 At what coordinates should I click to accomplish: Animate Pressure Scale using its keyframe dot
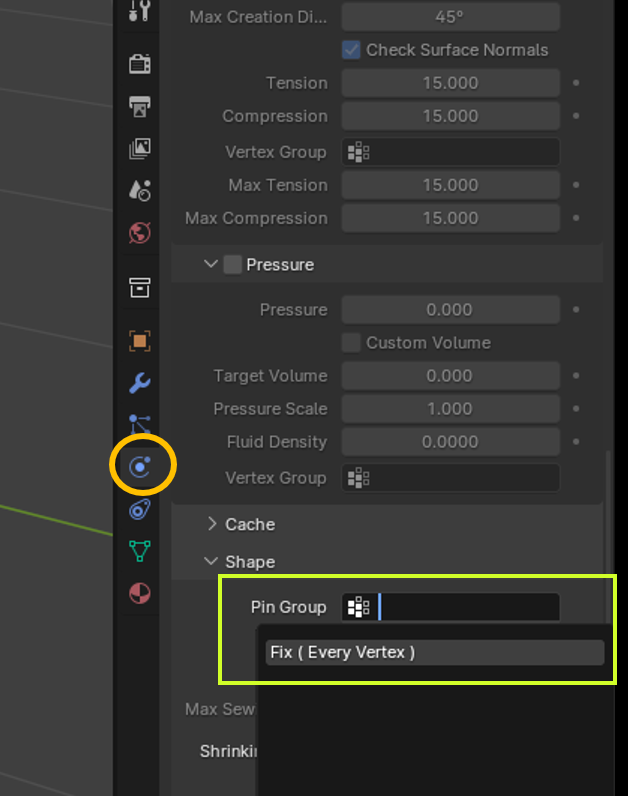(x=576, y=409)
